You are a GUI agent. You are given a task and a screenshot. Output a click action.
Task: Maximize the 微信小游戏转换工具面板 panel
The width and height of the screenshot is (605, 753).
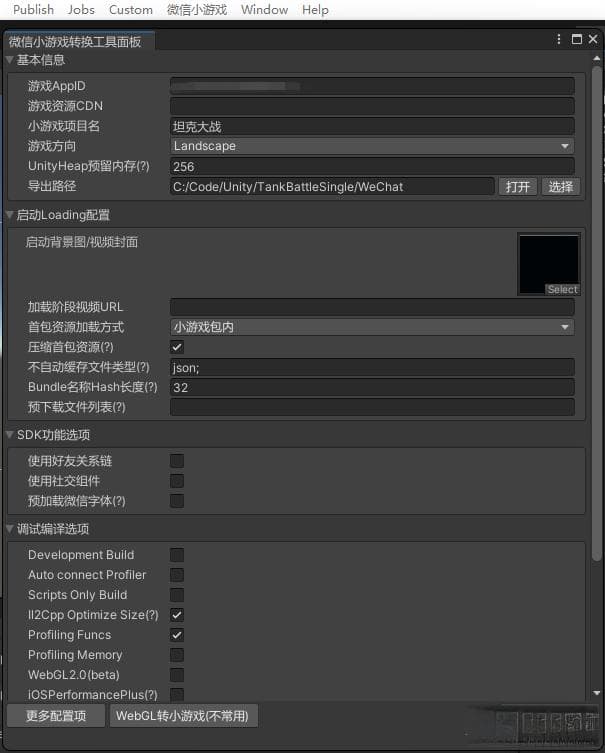(577, 39)
